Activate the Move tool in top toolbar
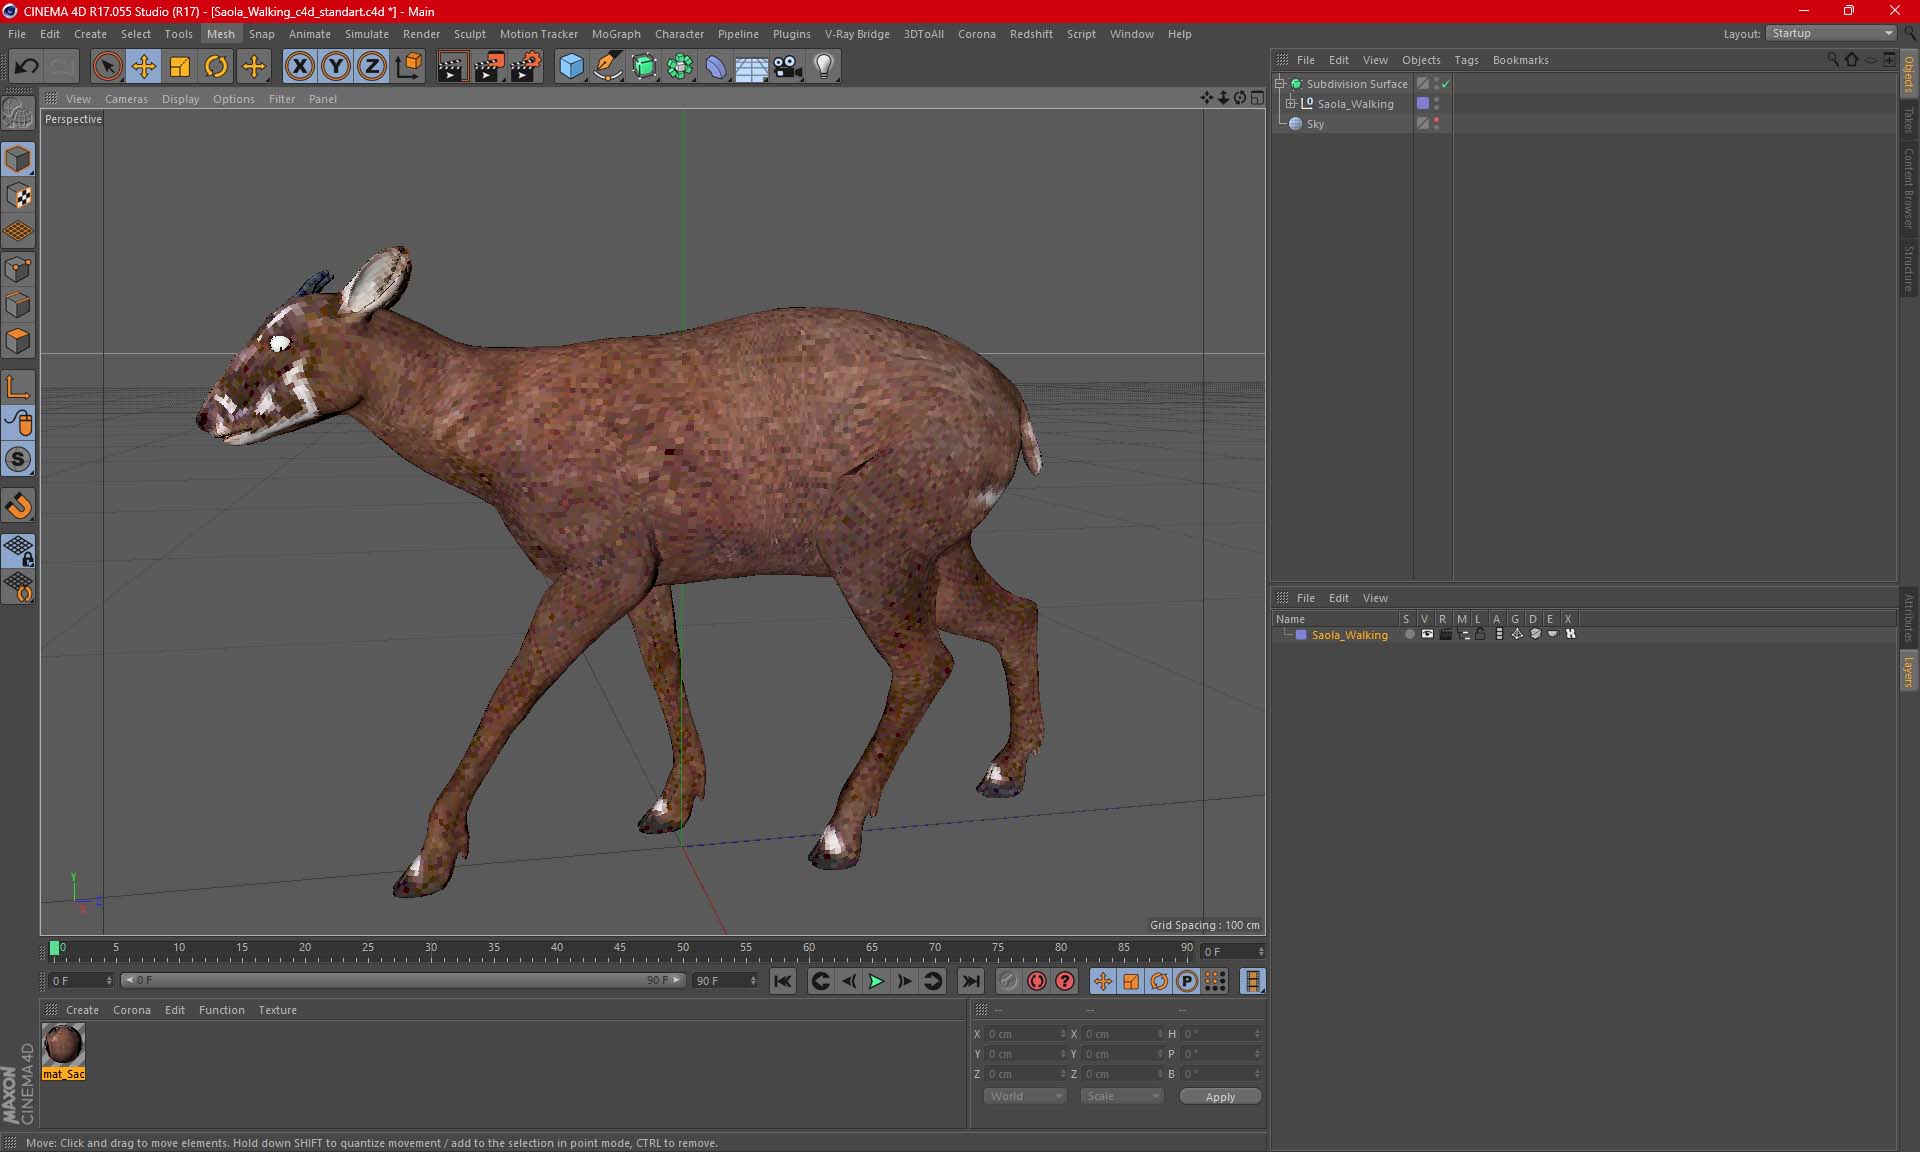Screen dimensions: 1920x1152 coord(143,67)
